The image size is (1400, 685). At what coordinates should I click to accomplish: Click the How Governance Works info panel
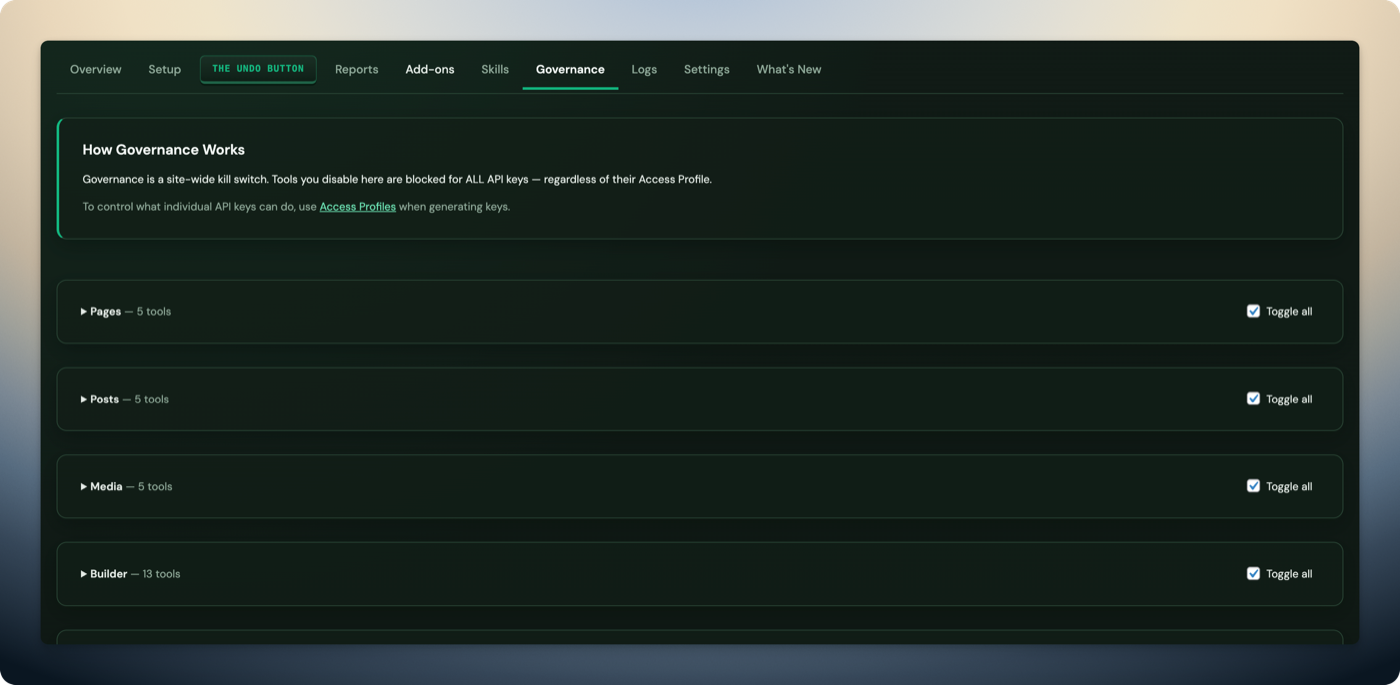pos(700,178)
